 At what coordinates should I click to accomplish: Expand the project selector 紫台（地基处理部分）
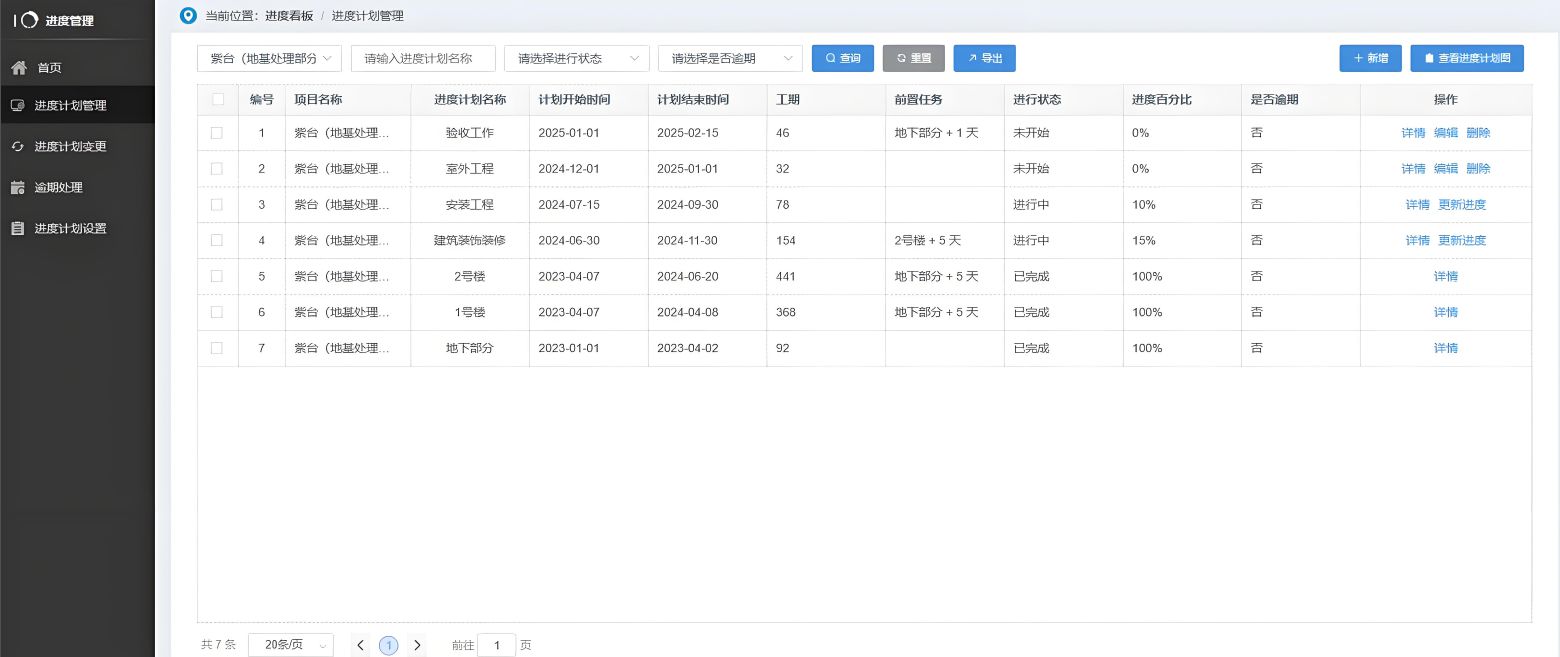tap(268, 58)
